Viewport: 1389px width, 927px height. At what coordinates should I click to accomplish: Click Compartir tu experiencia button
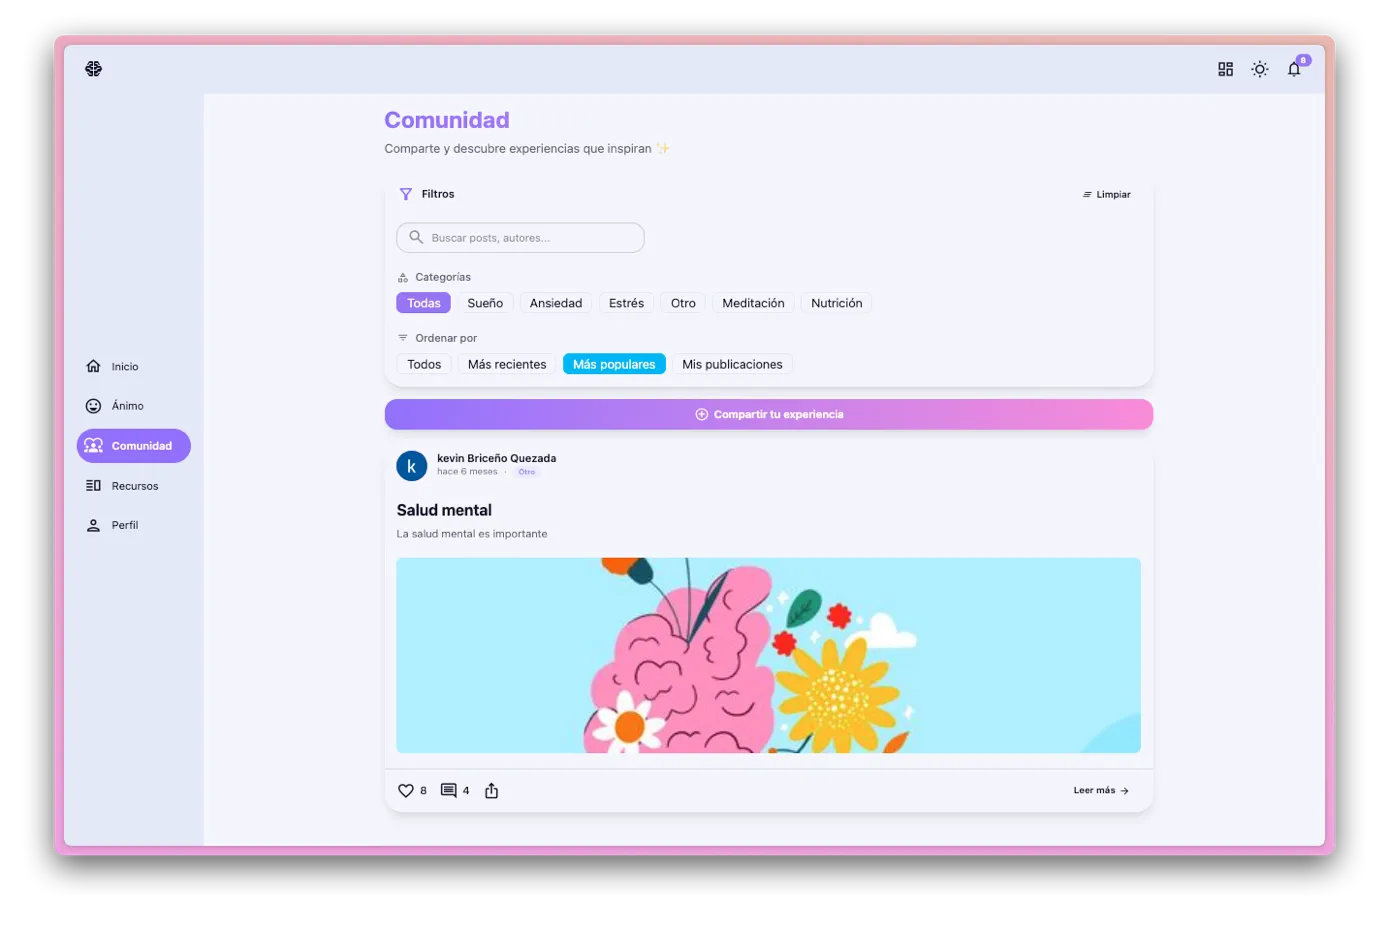point(768,415)
